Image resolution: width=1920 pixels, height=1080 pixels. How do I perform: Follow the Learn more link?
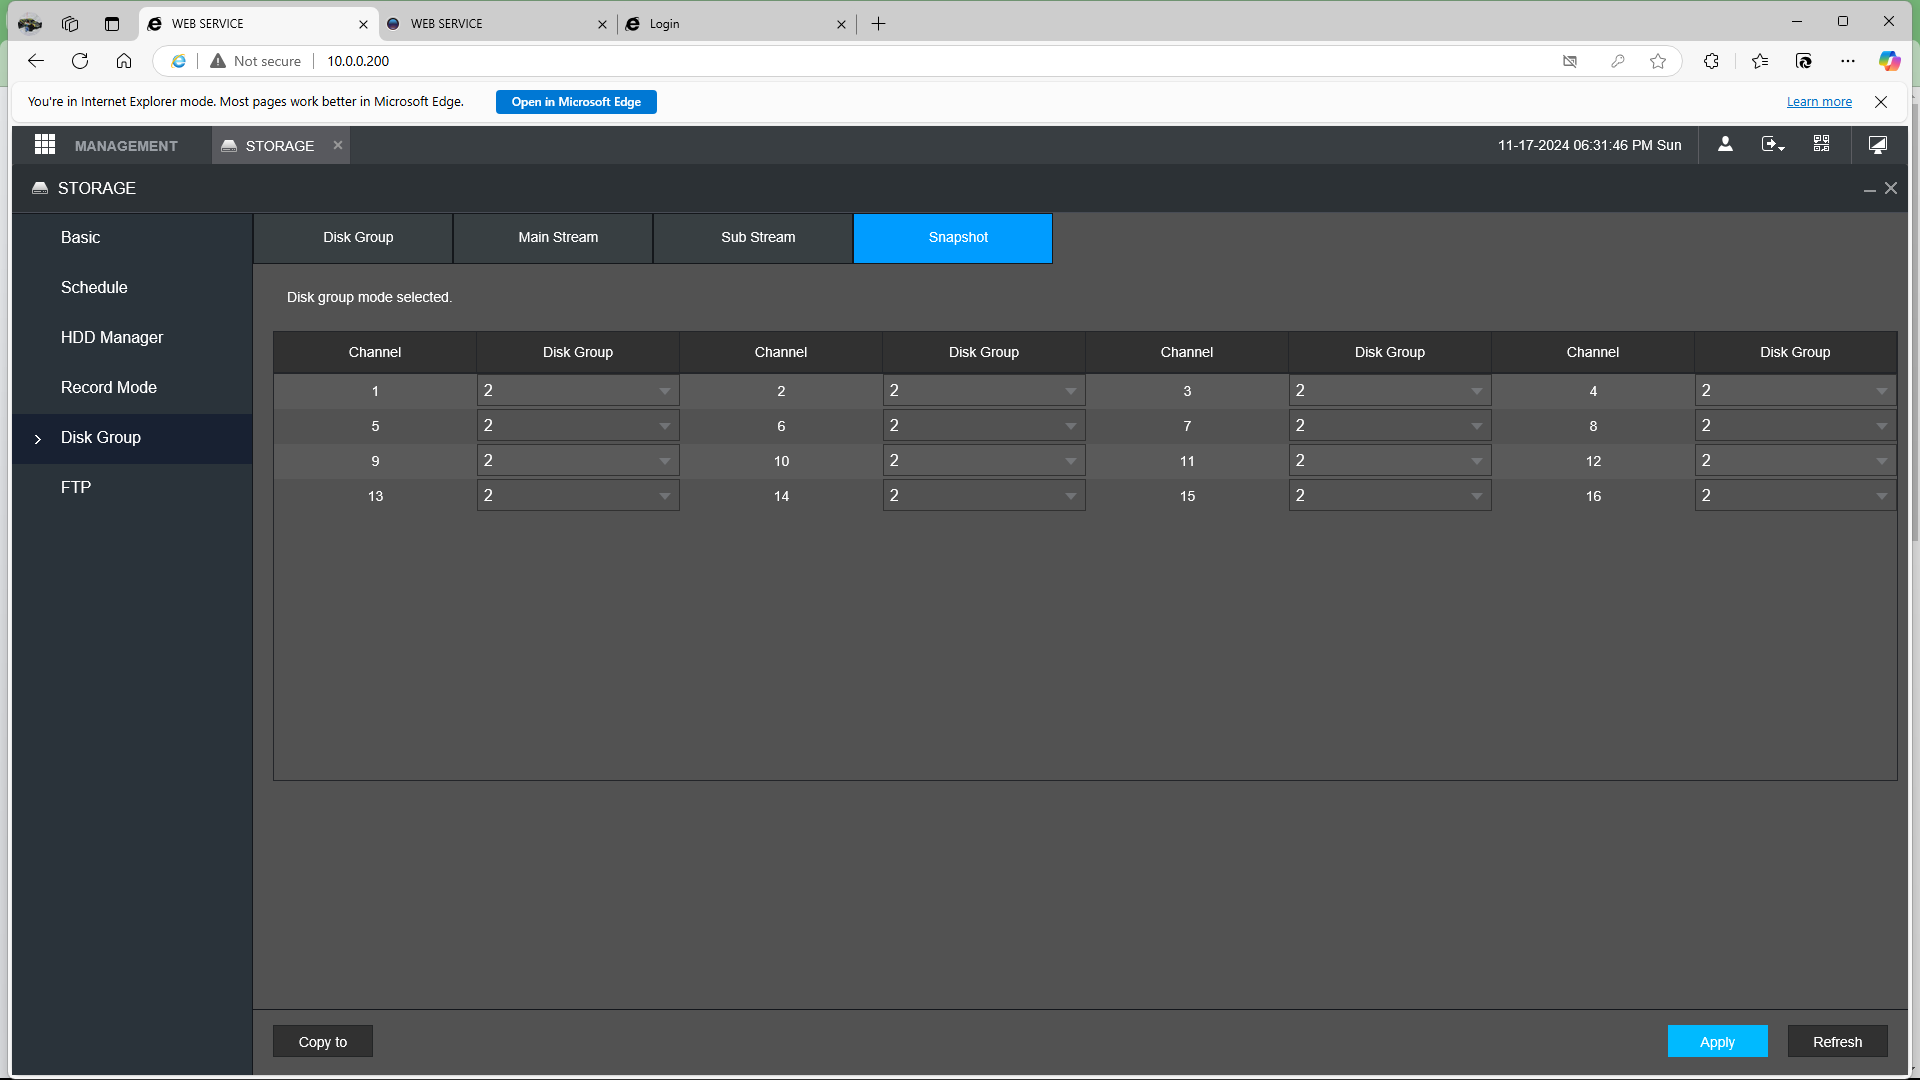coord(1819,102)
